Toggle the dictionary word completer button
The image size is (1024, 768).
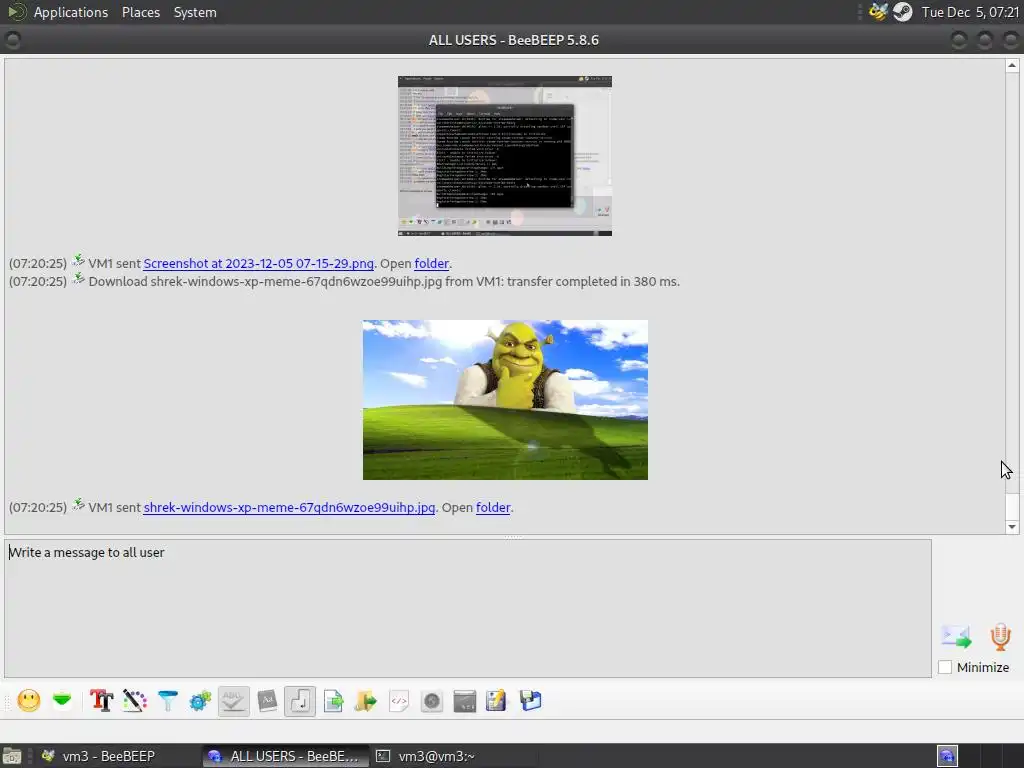(x=267, y=701)
